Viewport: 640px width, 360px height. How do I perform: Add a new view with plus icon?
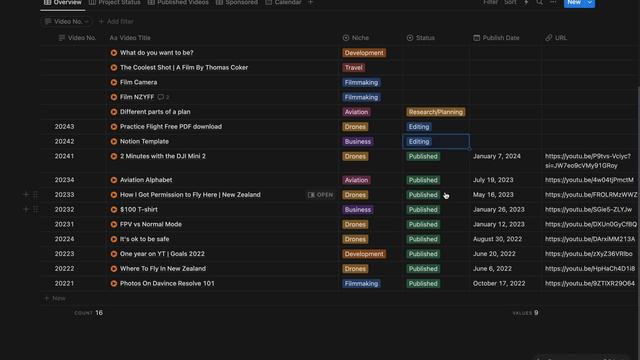point(310,2)
